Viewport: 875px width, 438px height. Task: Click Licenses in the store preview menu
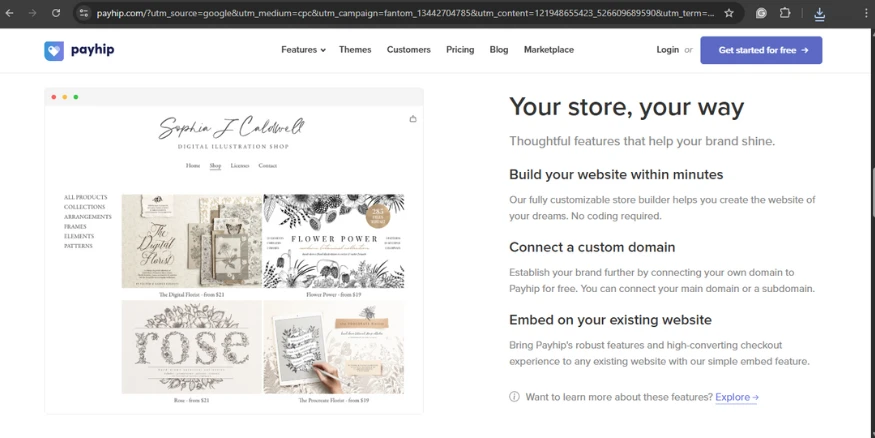point(240,166)
